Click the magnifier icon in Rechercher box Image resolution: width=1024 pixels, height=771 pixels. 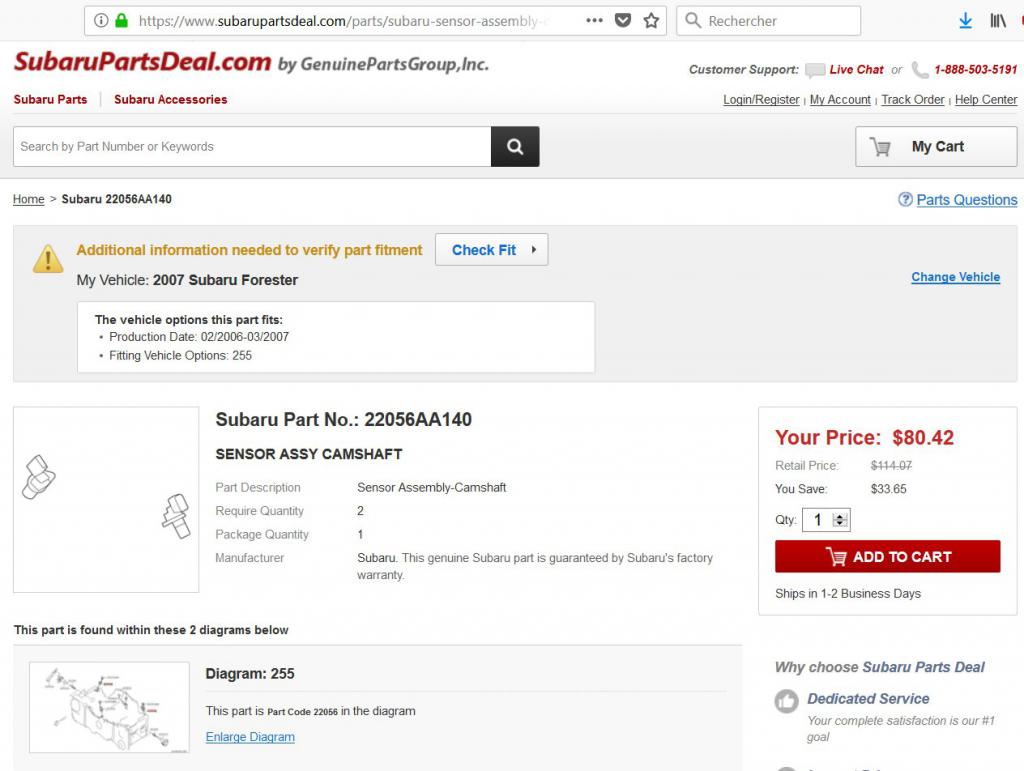(693, 21)
